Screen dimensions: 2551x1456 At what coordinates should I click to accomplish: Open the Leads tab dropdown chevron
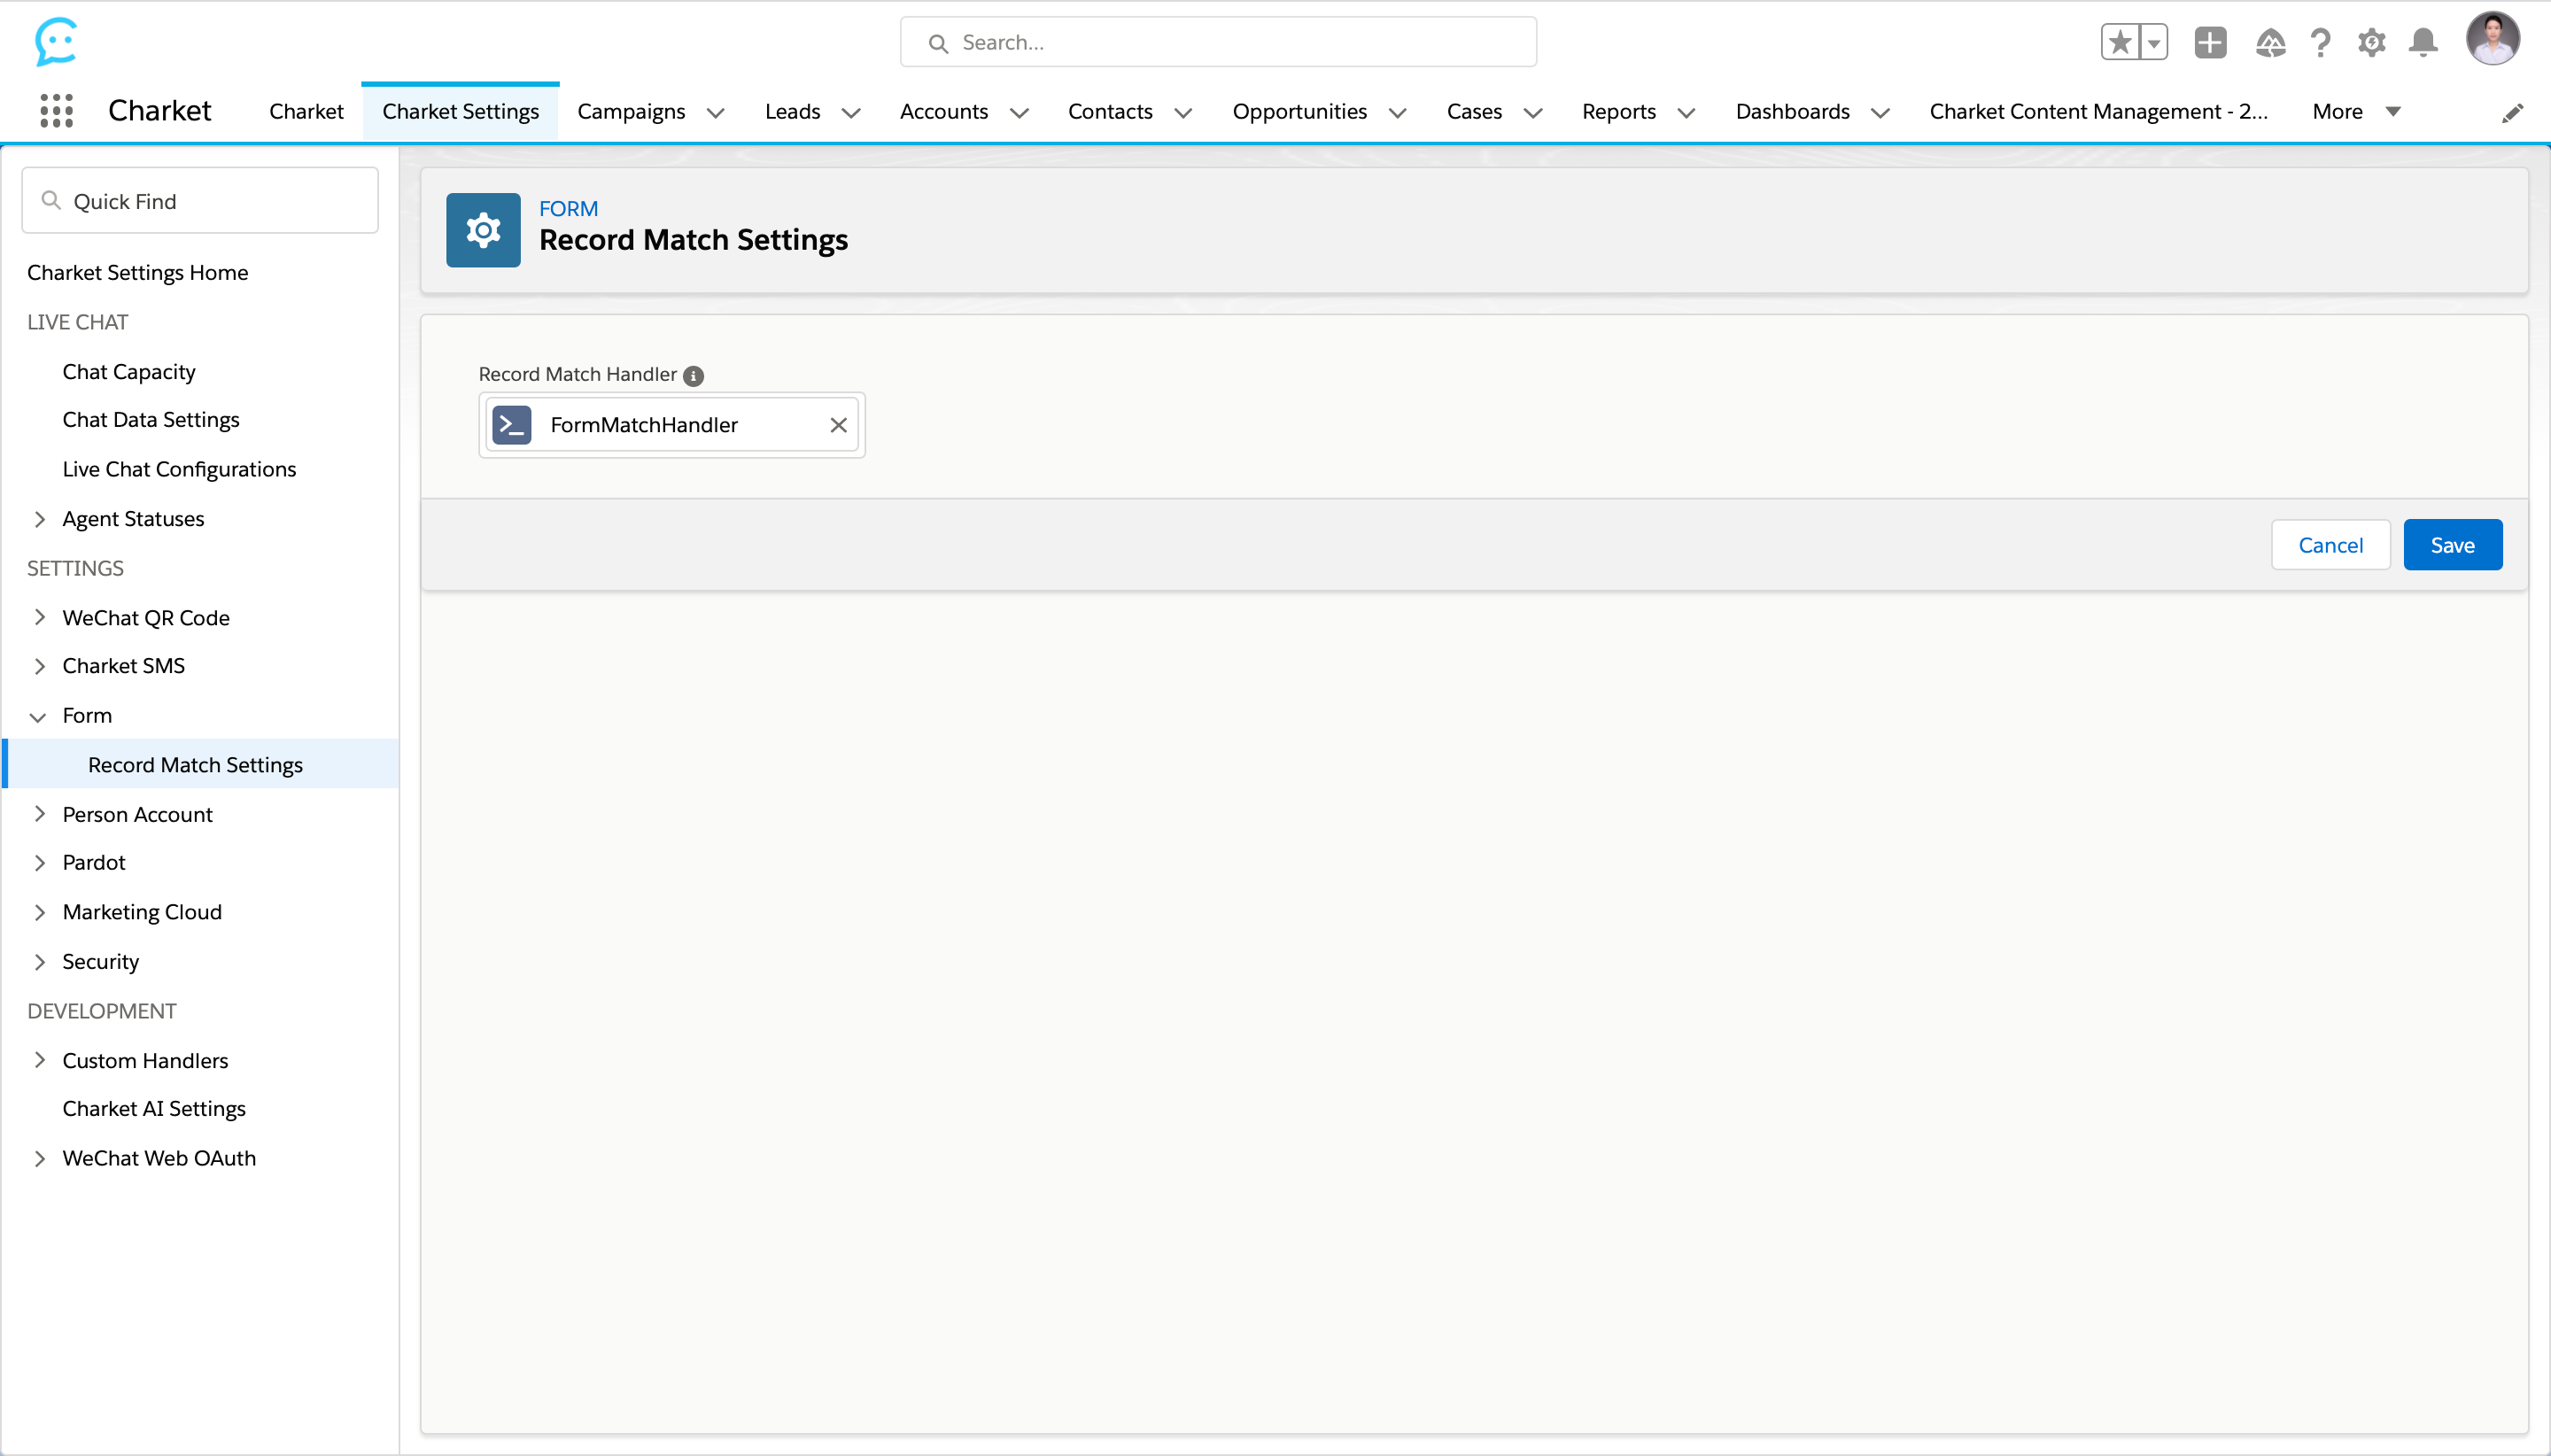pyautogui.click(x=851, y=112)
